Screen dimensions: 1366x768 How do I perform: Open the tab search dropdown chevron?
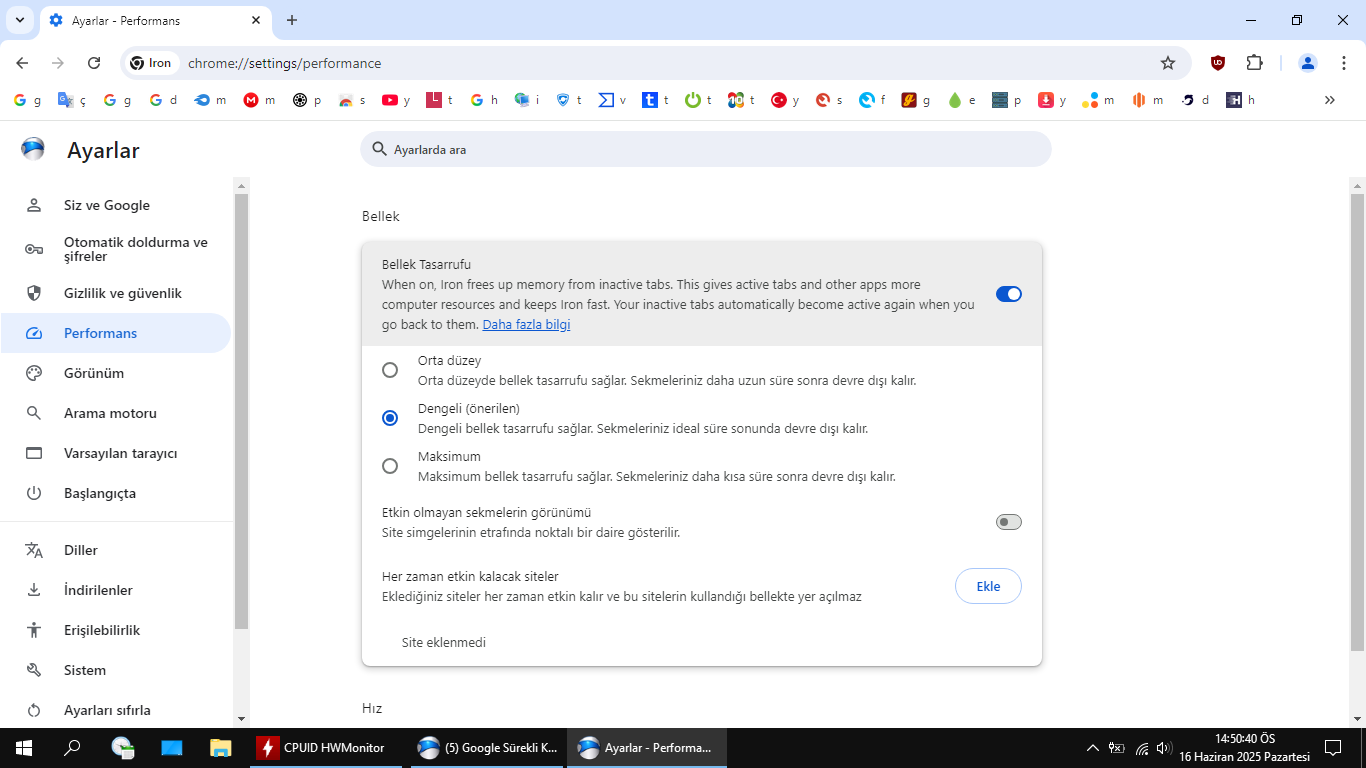point(20,20)
